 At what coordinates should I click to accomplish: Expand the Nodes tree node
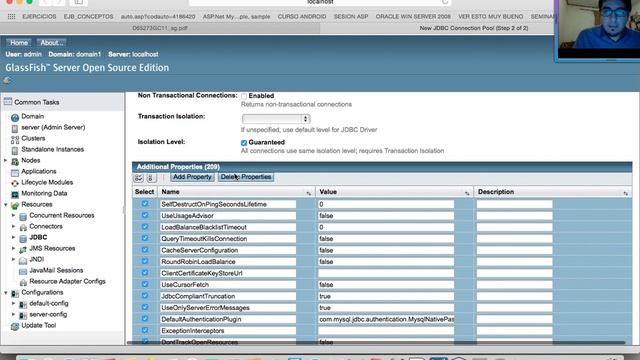point(6,160)
